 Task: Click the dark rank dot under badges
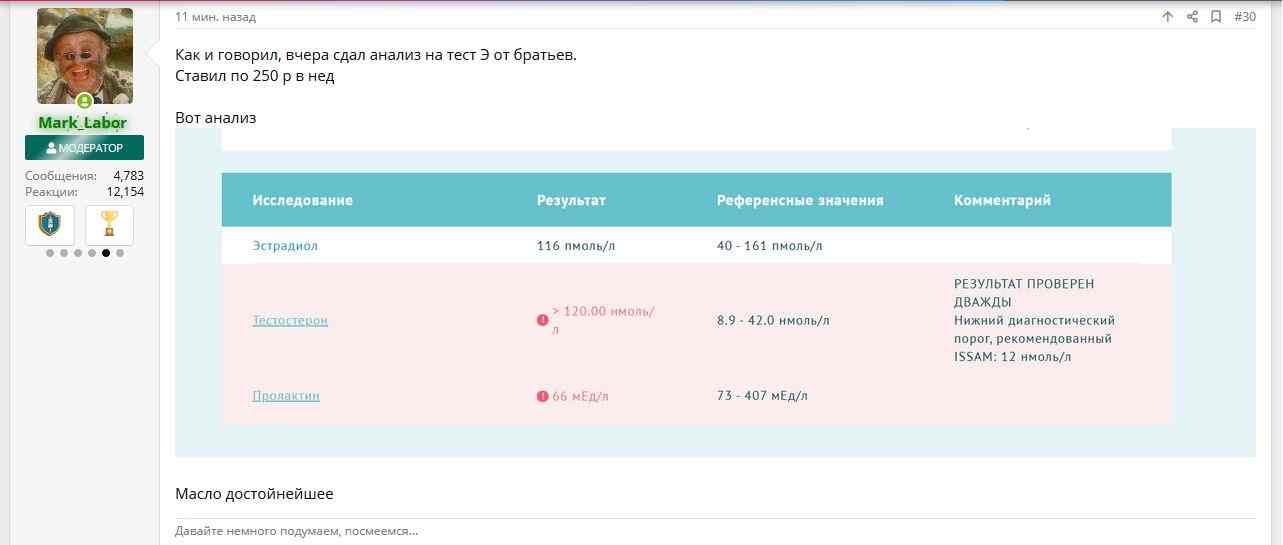(106, 253)
